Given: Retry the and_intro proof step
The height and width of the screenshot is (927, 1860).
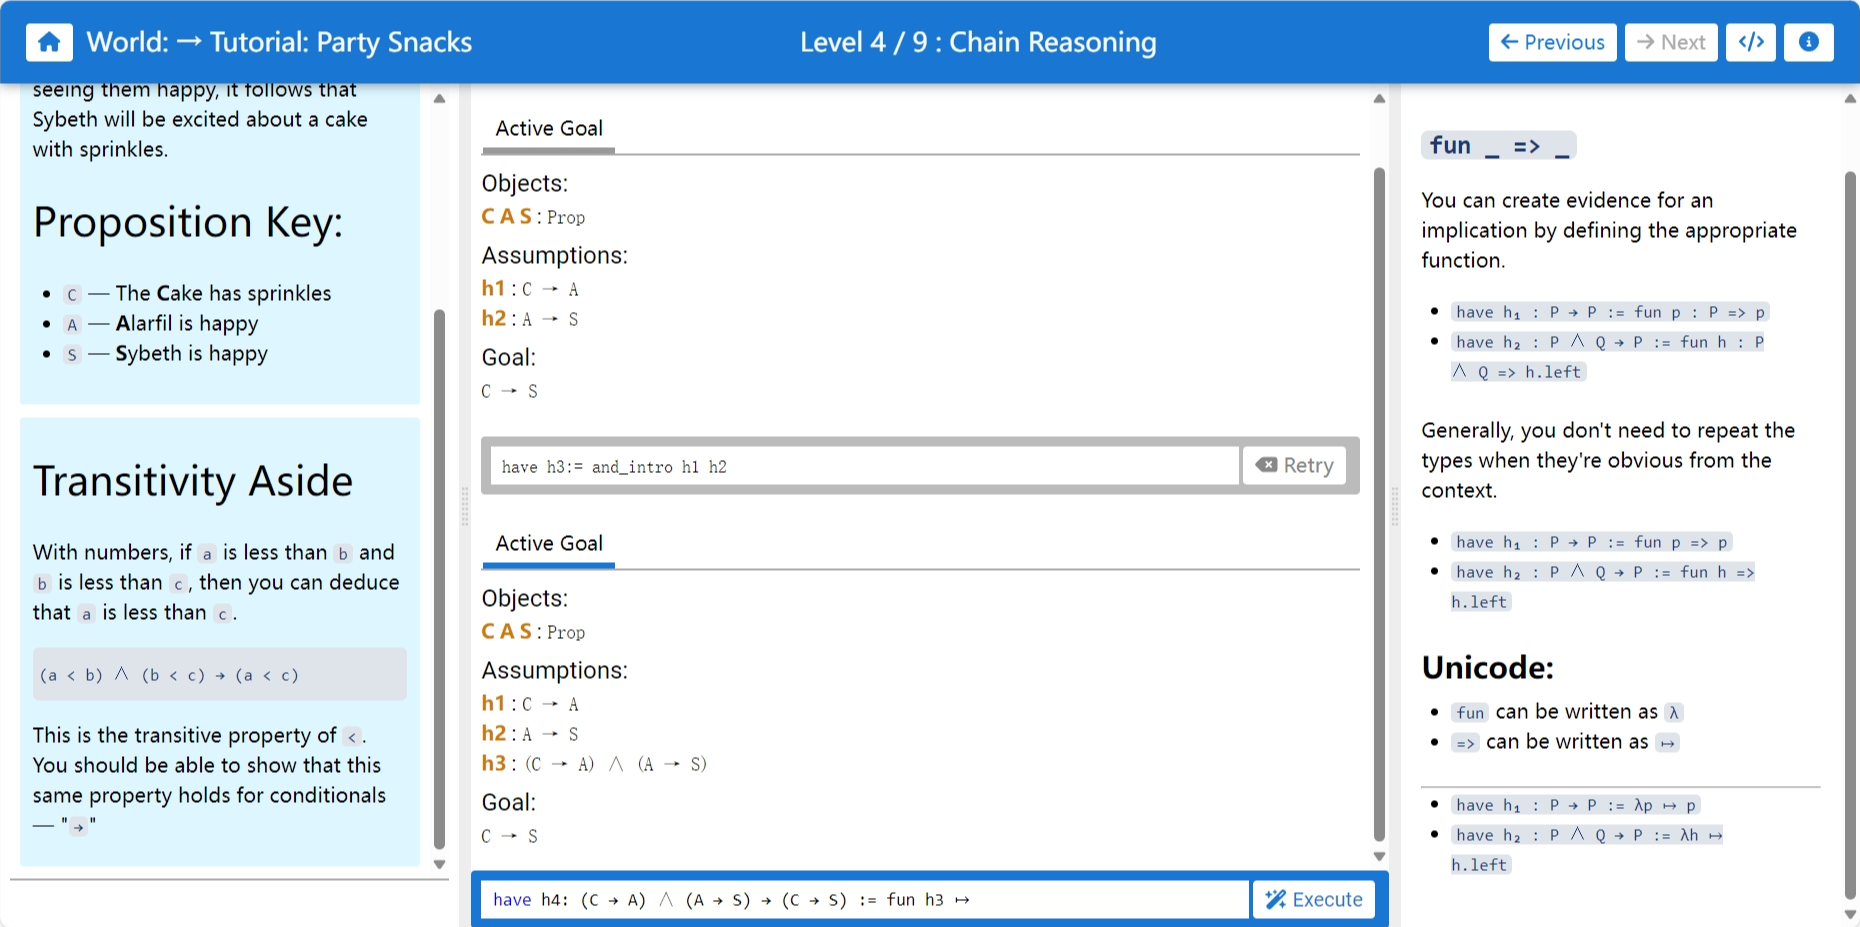Looking at the screenshot, I should [1294, 465].
